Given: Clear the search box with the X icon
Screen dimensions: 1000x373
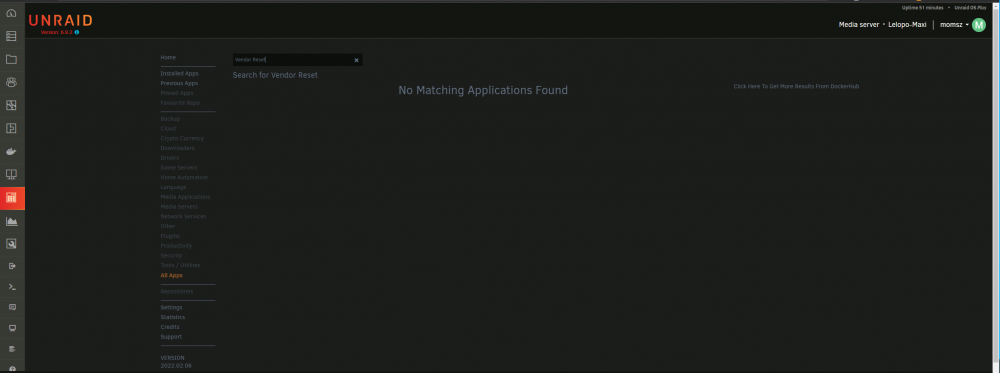Looking at the screenshot, I should pyautogui.click(x=357, y=60).
